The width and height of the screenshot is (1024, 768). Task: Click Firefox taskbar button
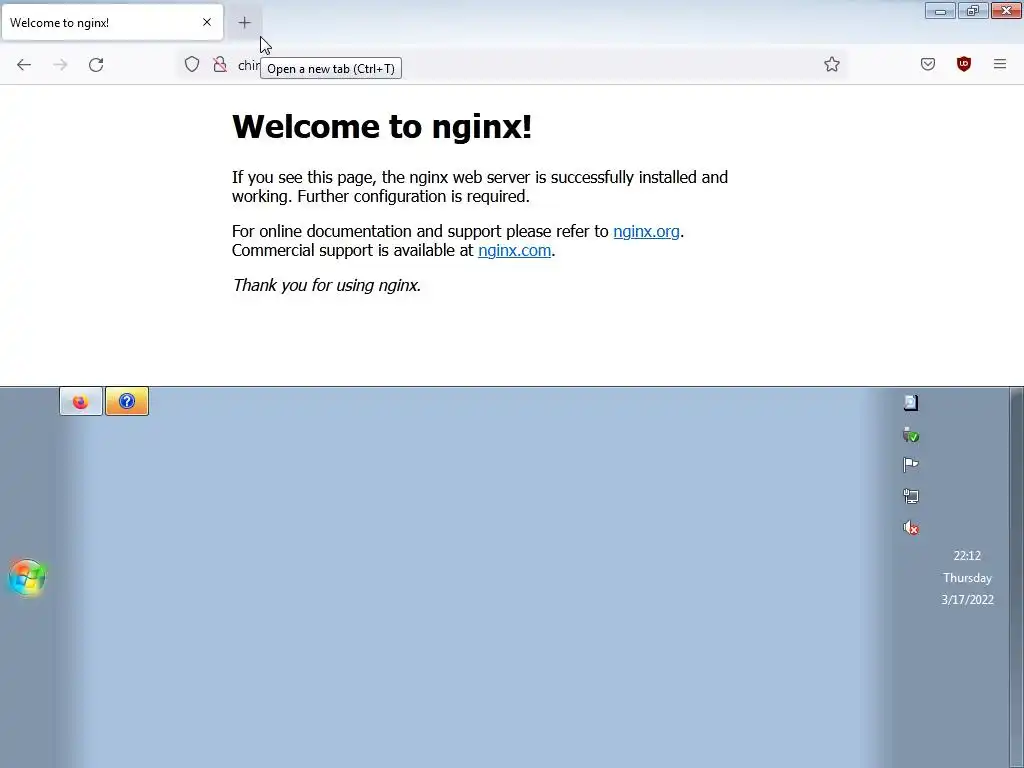pos(81,401)
